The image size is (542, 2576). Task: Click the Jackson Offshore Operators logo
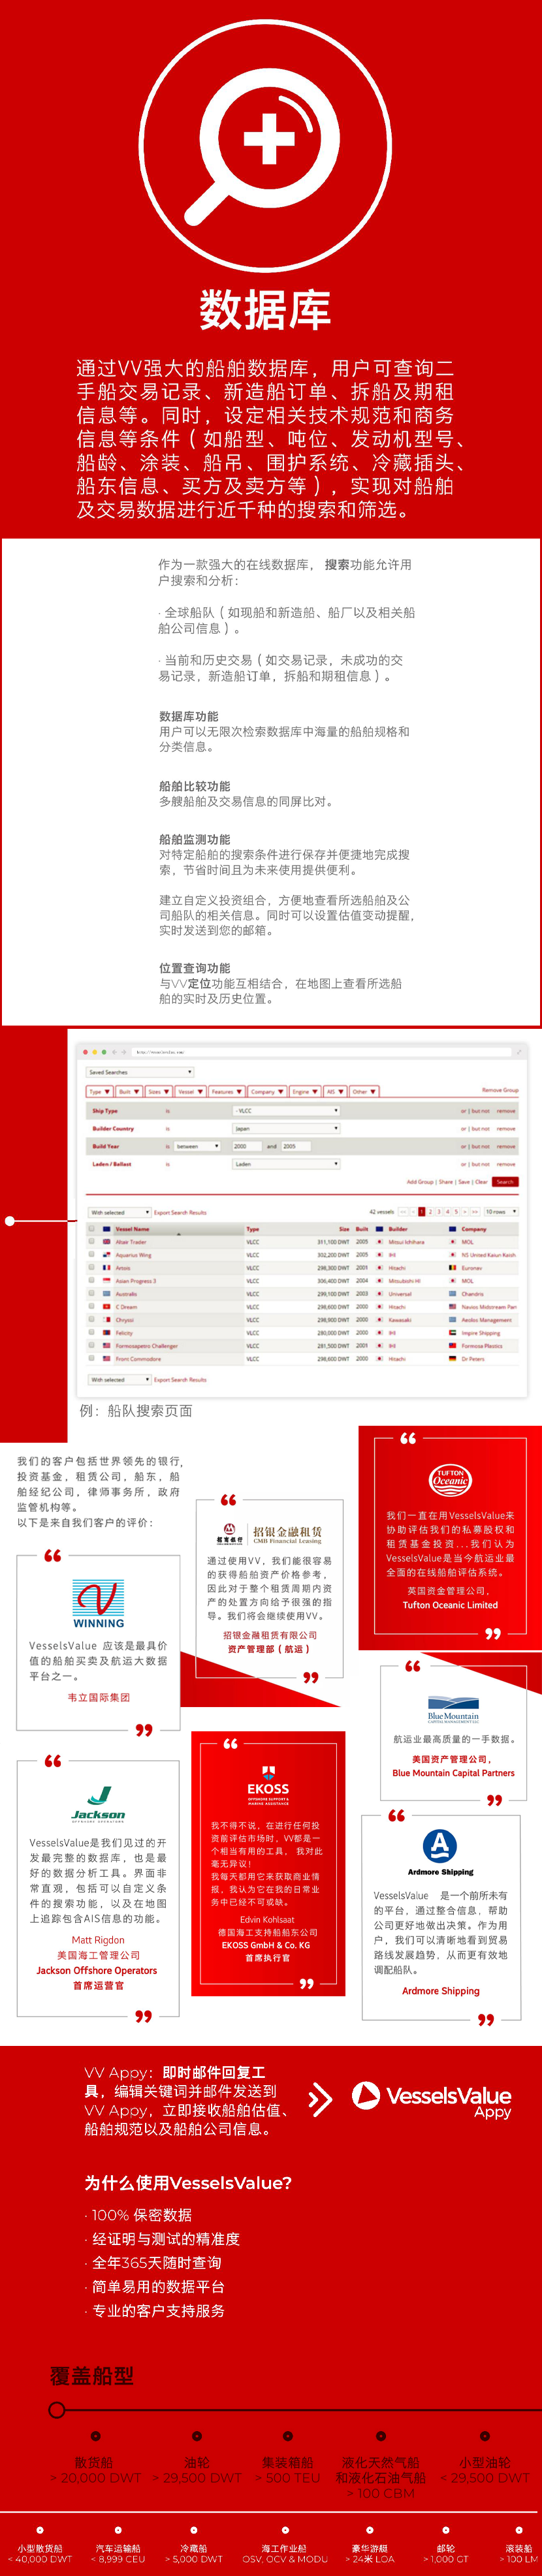98,1804
